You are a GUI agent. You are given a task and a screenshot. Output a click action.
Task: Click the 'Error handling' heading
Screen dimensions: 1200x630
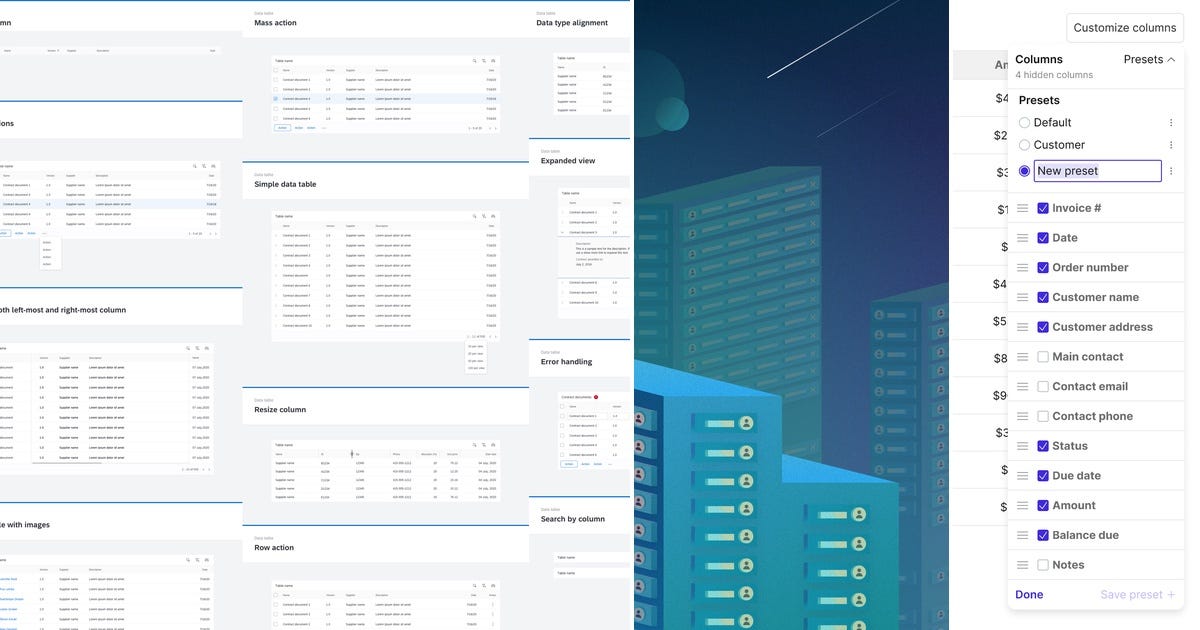coord(566,361)
